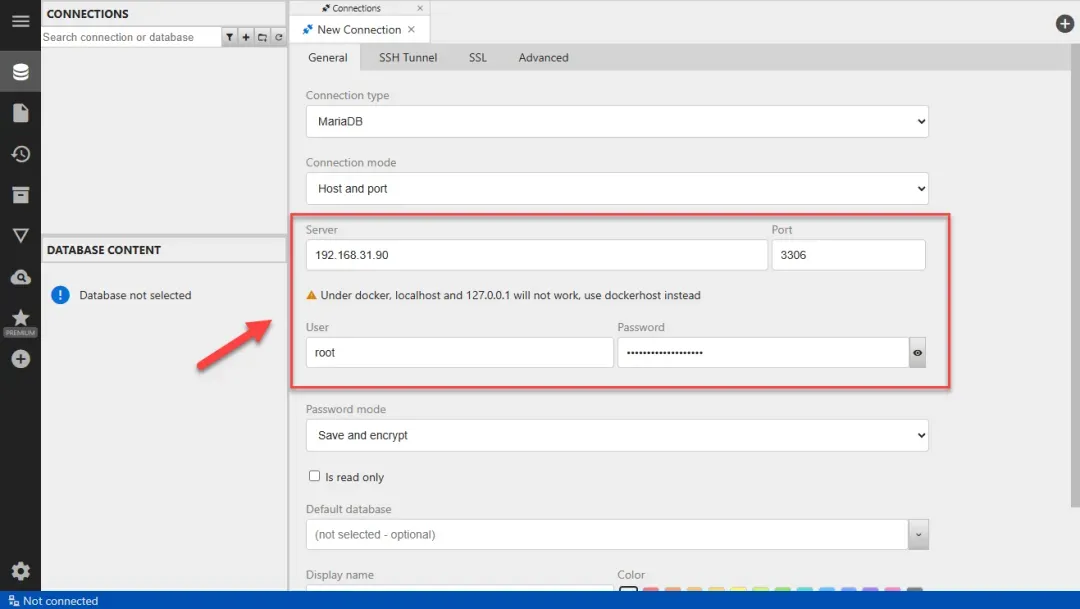This screenshot has height=609, width=1080.
Task: Open the archive sidebar icon
Action: point(21,195)
